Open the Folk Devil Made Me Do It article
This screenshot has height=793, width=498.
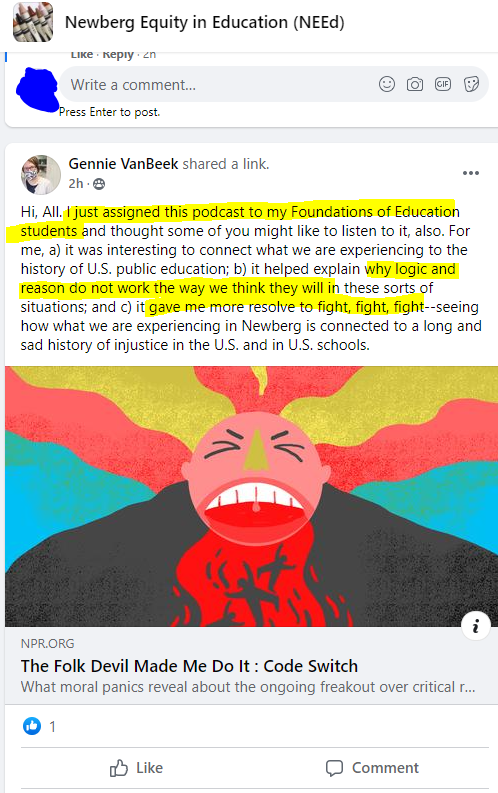pyautogui.click(x=189, y=666)
